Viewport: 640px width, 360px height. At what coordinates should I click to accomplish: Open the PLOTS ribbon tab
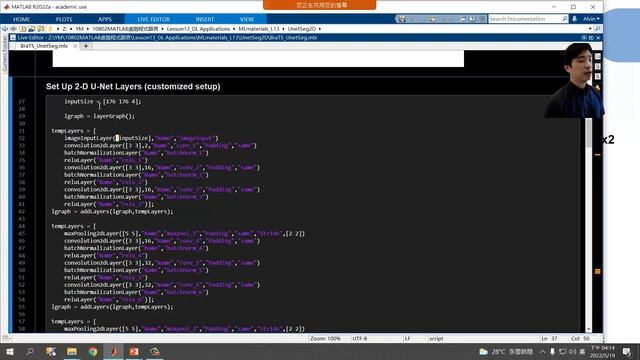(64, 19)
